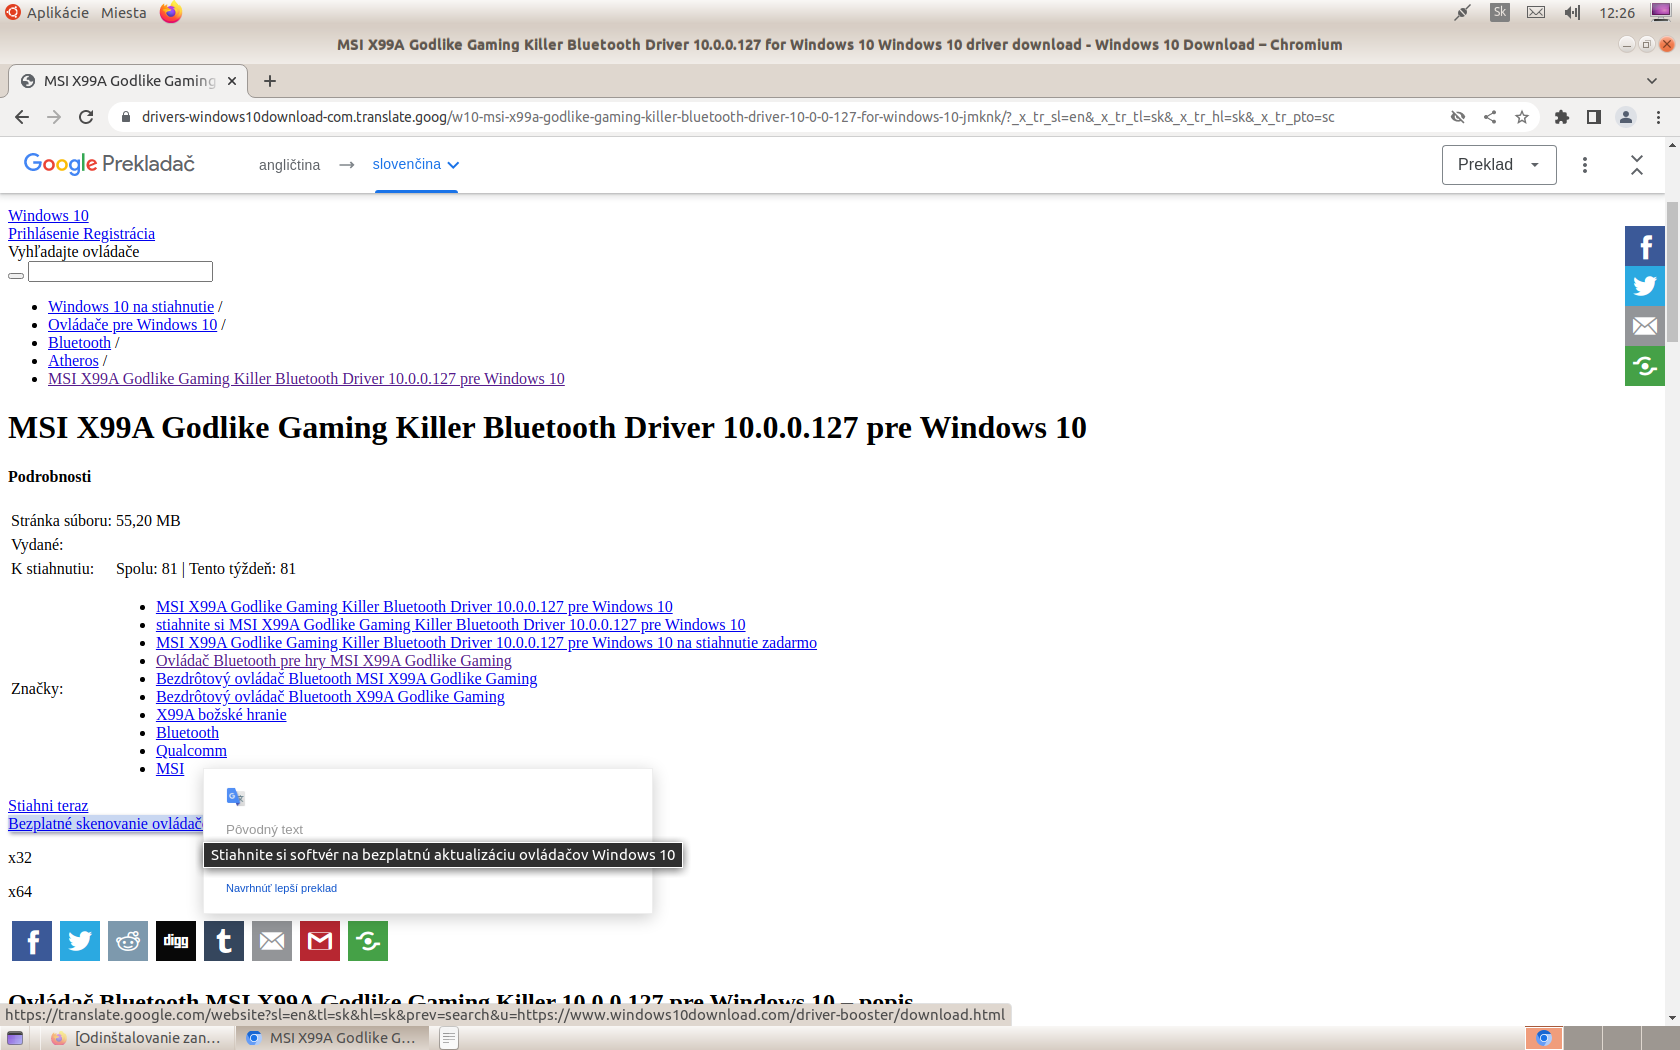Image resolution: width=1680 pixels, height=1050 pixels.
Task: Share on Digg in the bottom share row
Action: [176, 941]
